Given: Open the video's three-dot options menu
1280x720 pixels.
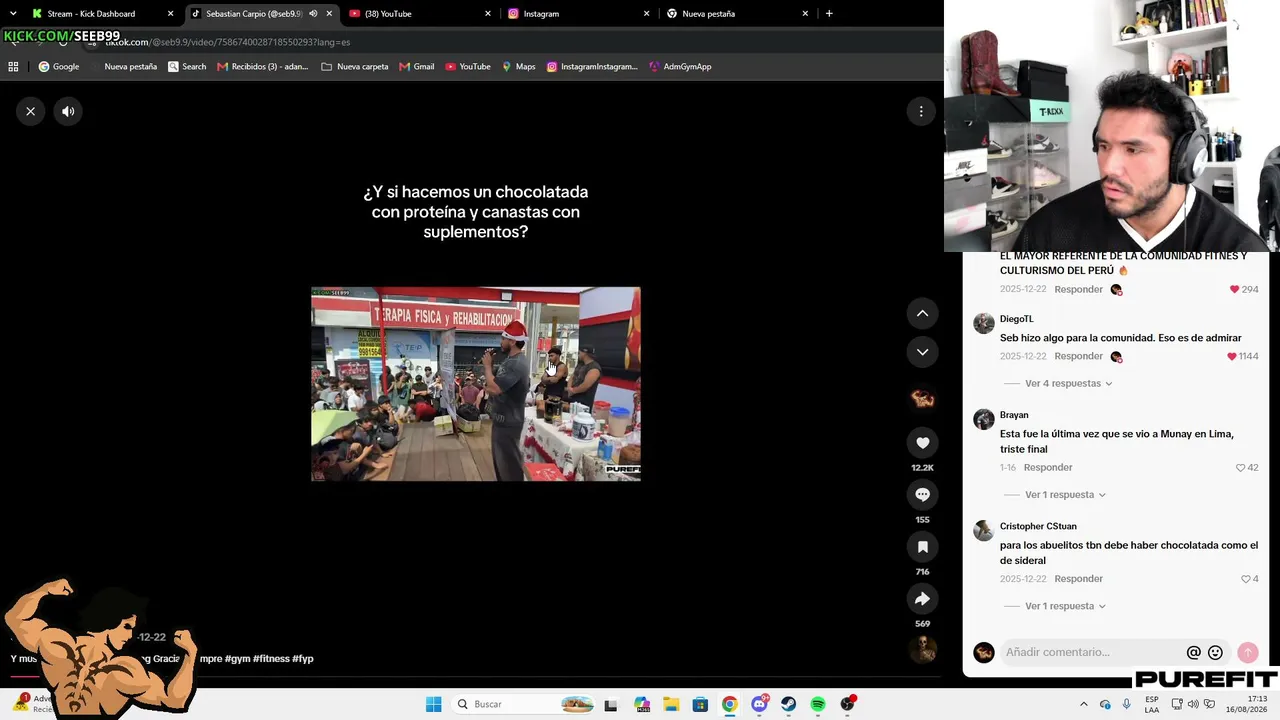Looking at the screenshot, I should tap(921, 111).
